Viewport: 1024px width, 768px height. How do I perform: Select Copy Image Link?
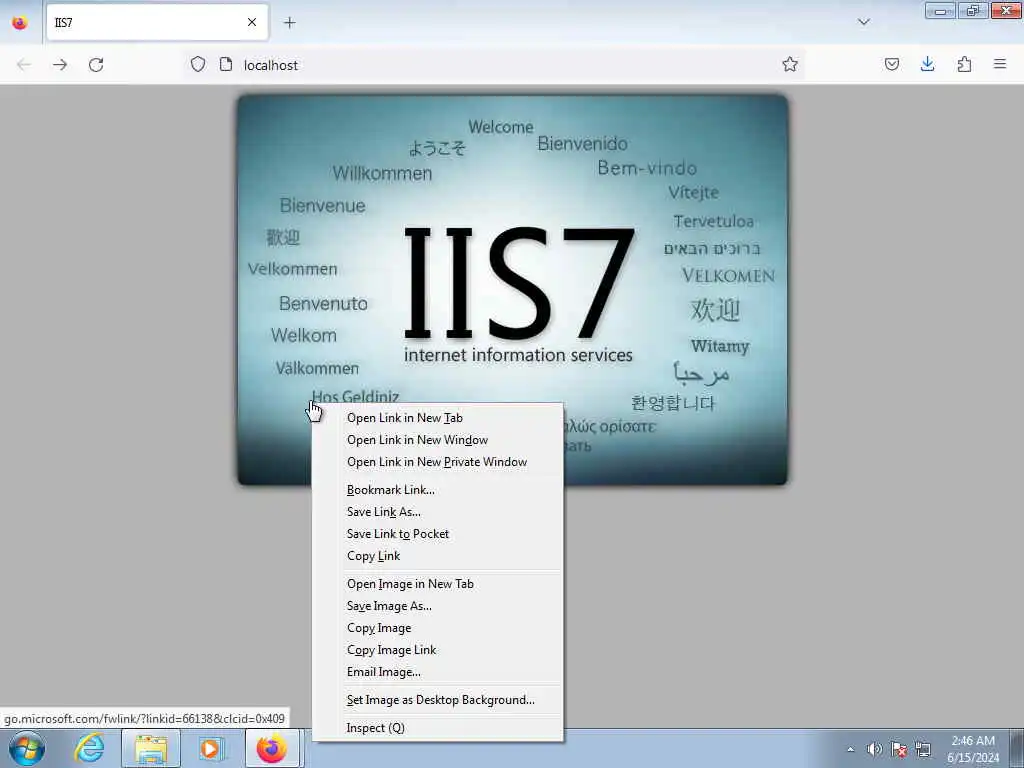pyautogui.click(x=438, y=650)
